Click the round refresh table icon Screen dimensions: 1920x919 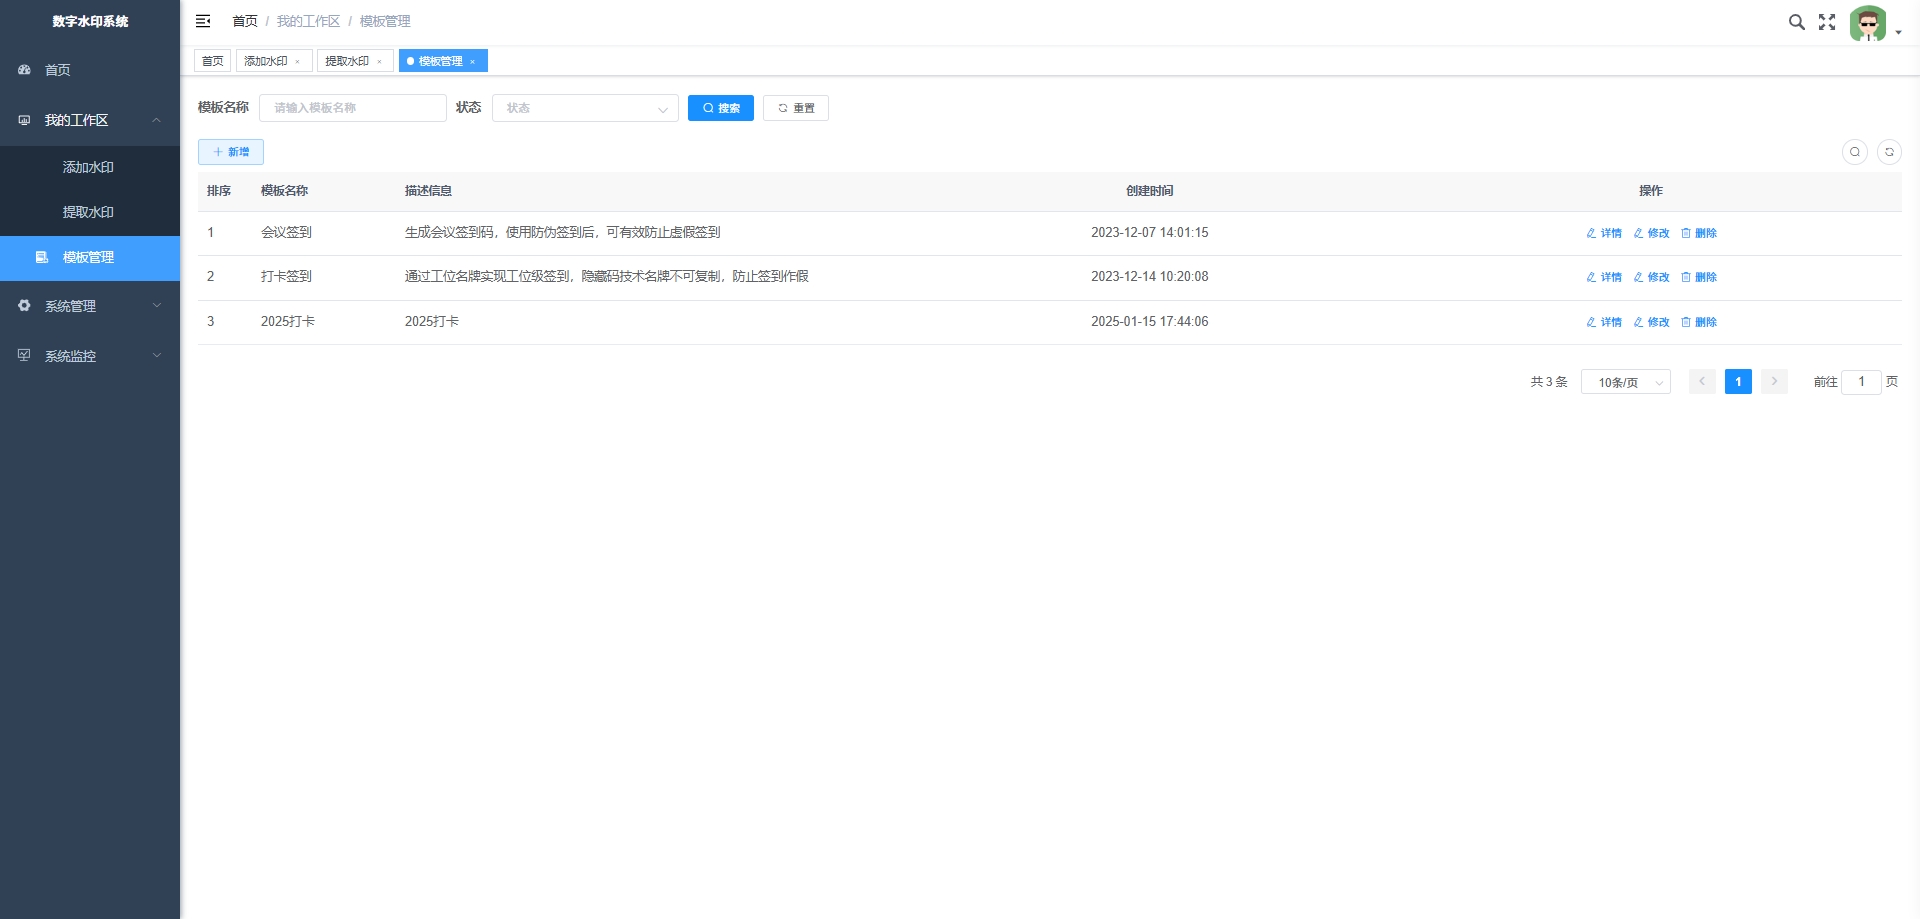pos(1888,152)
